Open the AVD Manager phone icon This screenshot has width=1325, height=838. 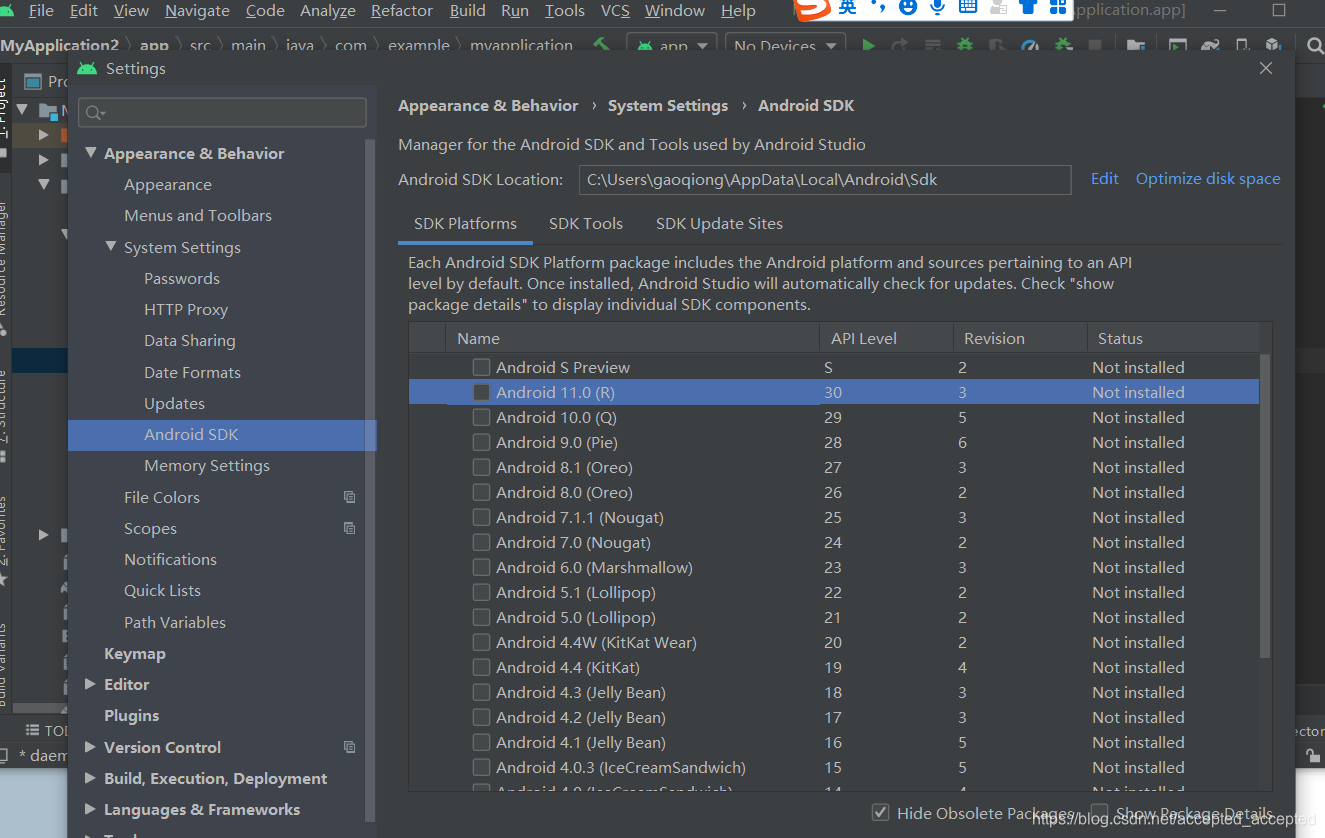(1241, 46)
